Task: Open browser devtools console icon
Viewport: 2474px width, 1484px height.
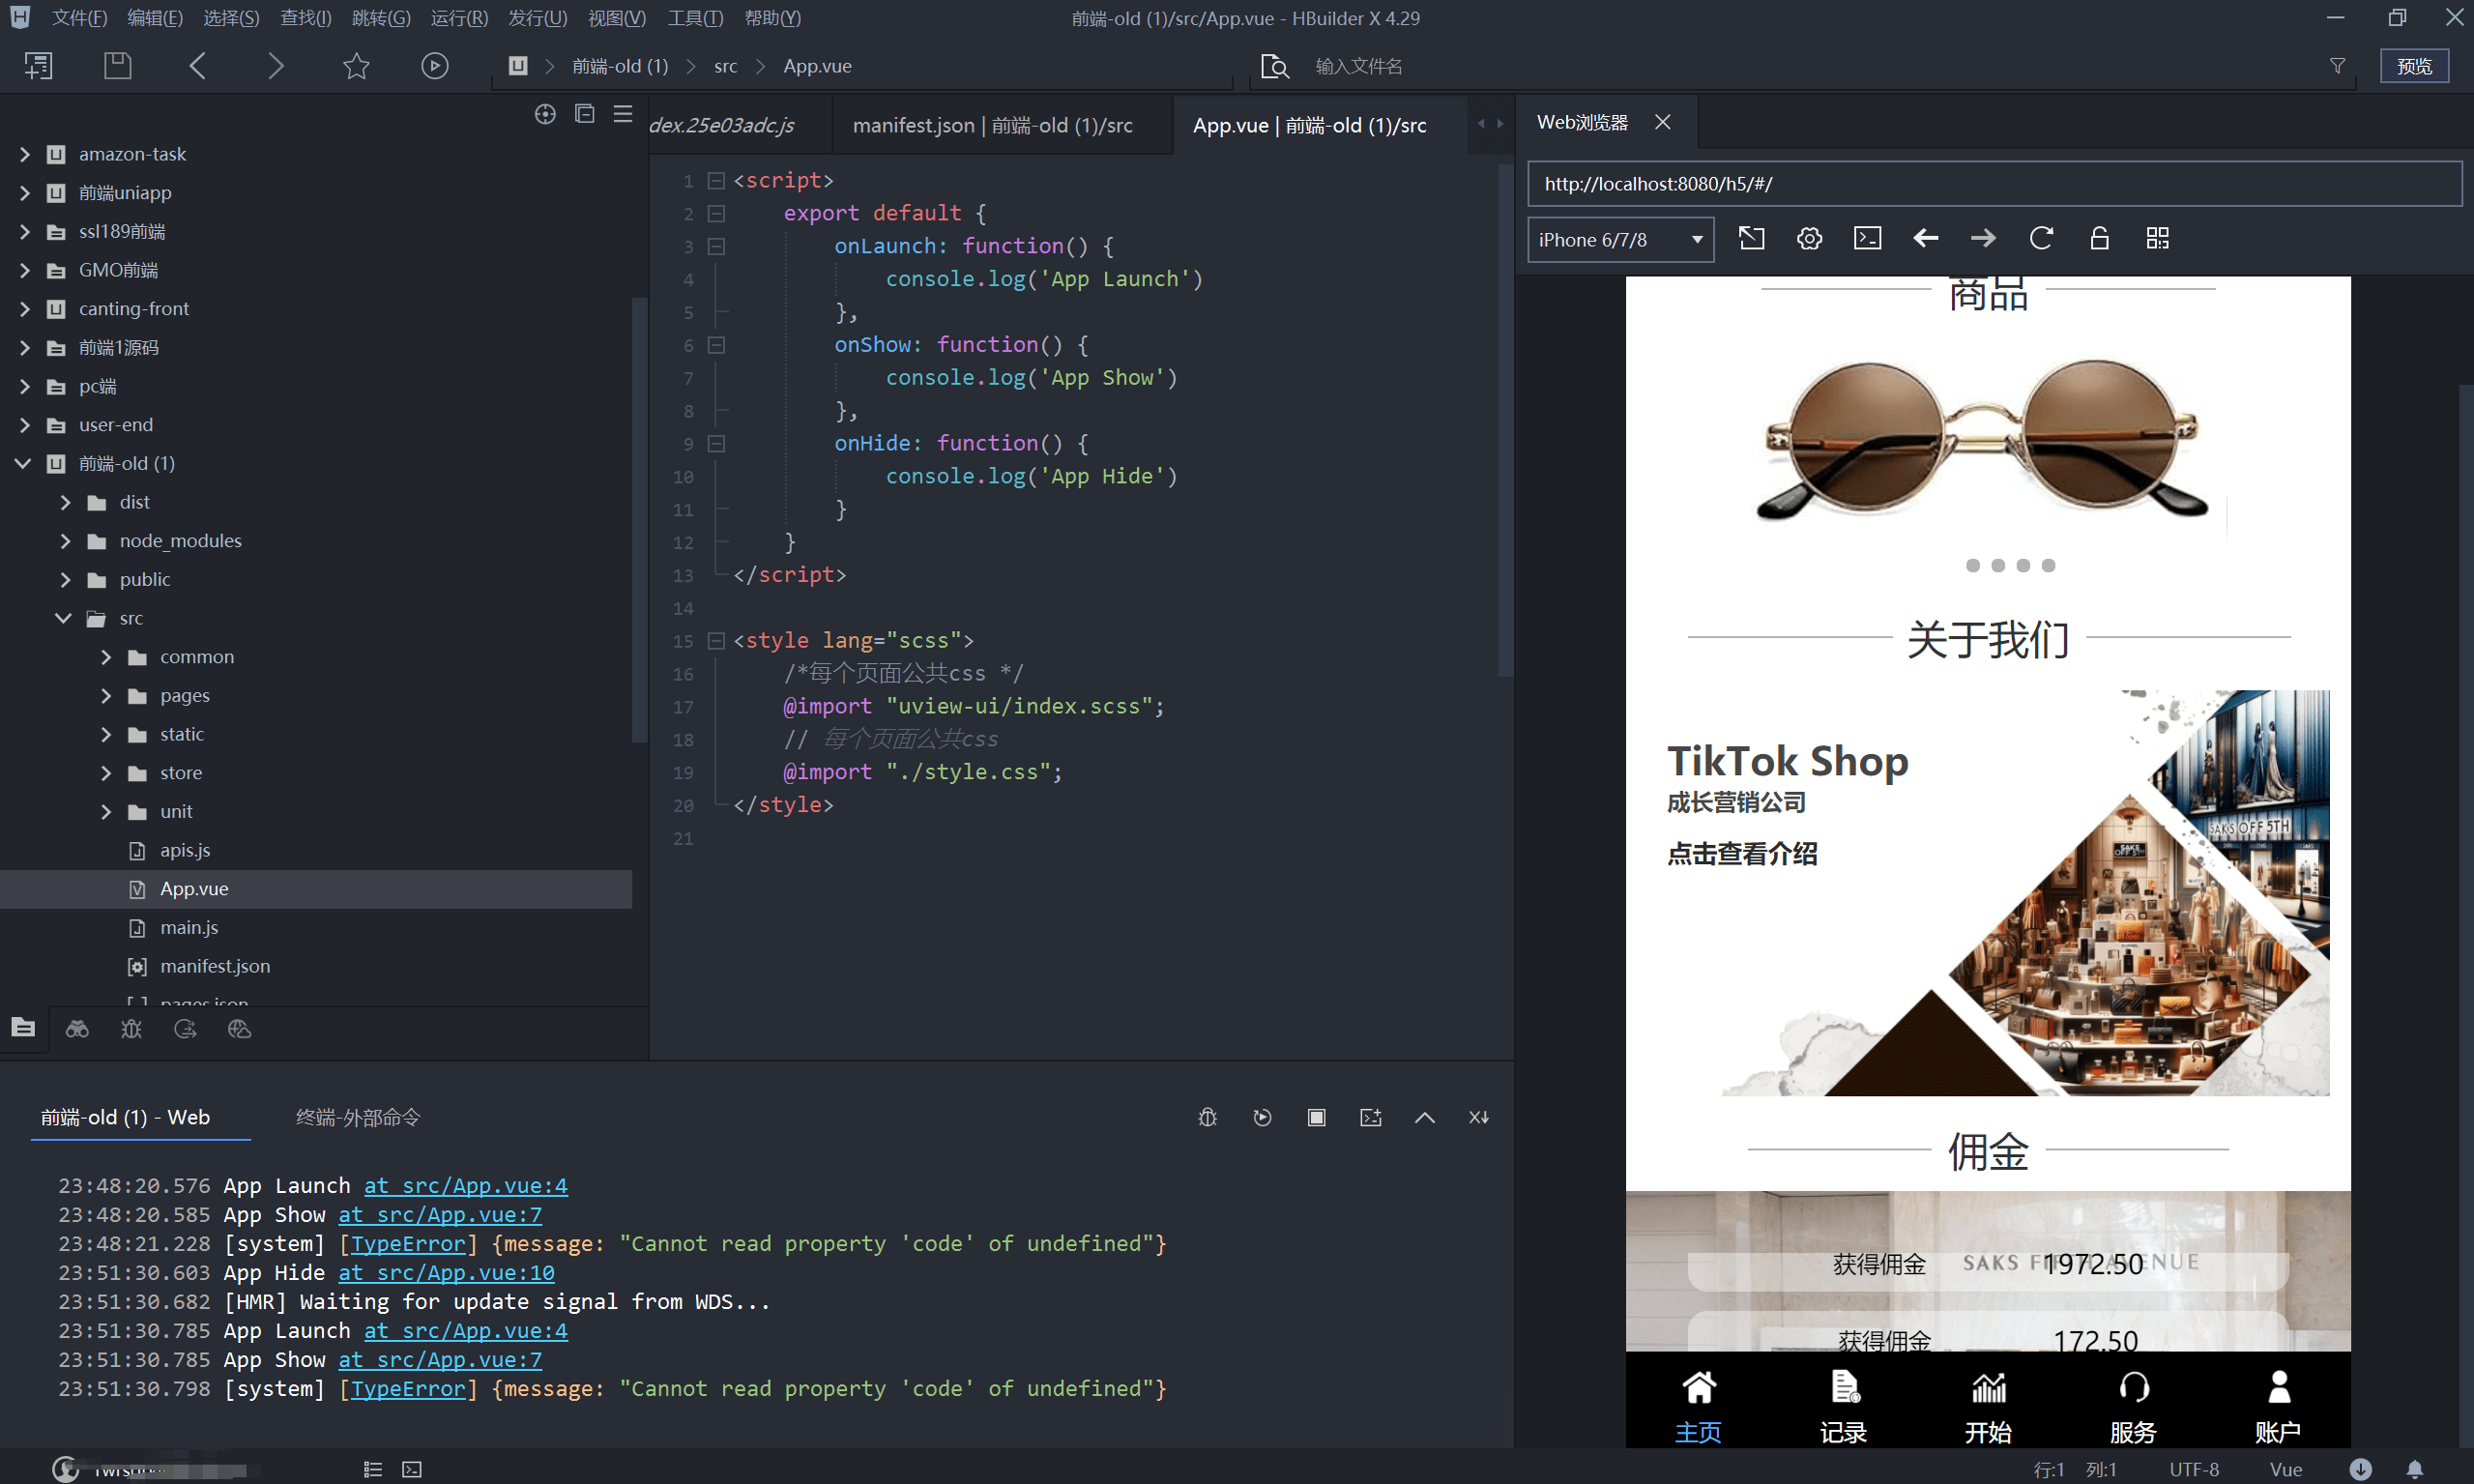Action: coord(1867,238)
